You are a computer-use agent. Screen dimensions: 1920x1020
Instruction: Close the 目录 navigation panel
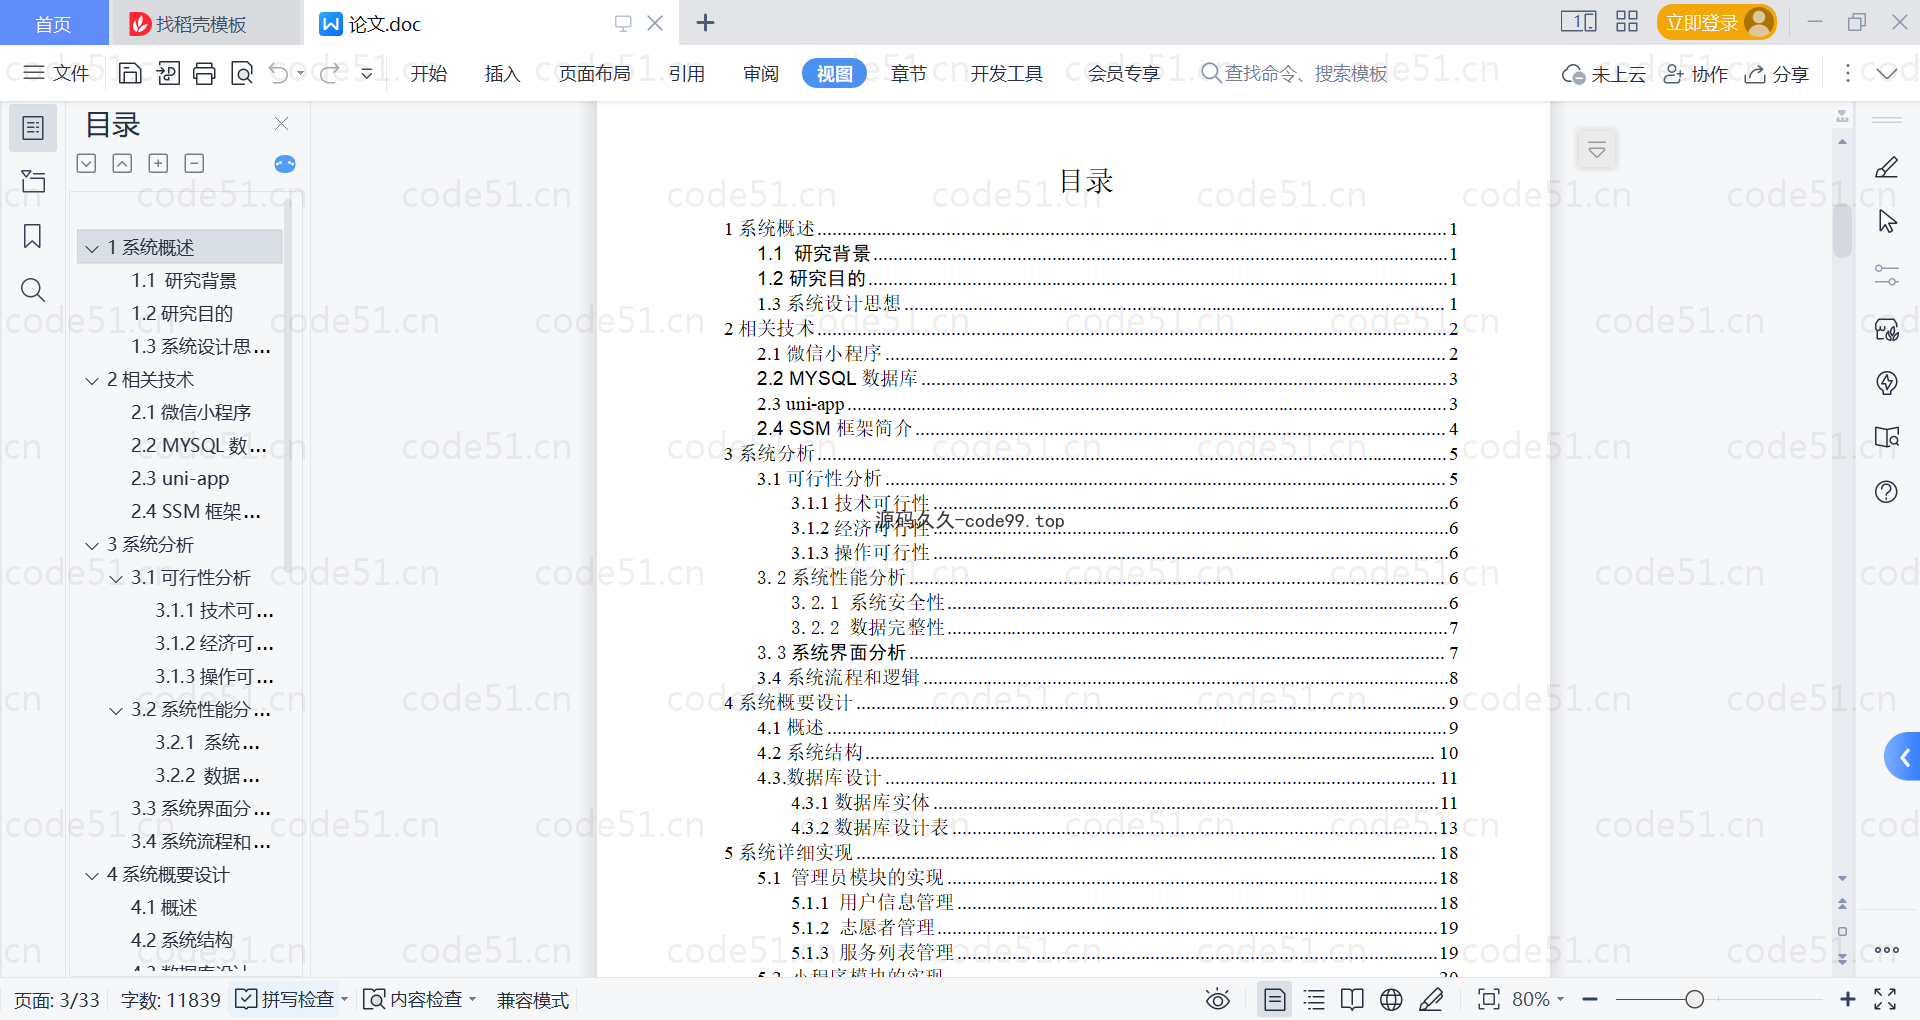[281, 124]
